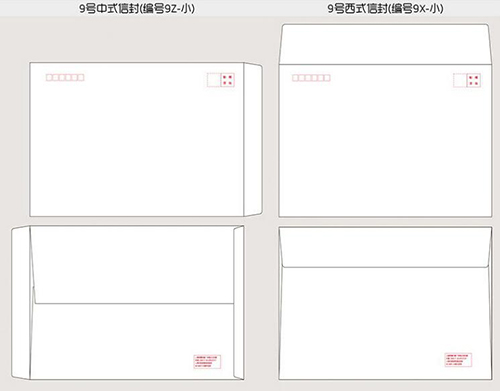Click the red printed text block on the Chinese-style envelope back
This screenshot has height=391, width=500.
coord(207,362)
